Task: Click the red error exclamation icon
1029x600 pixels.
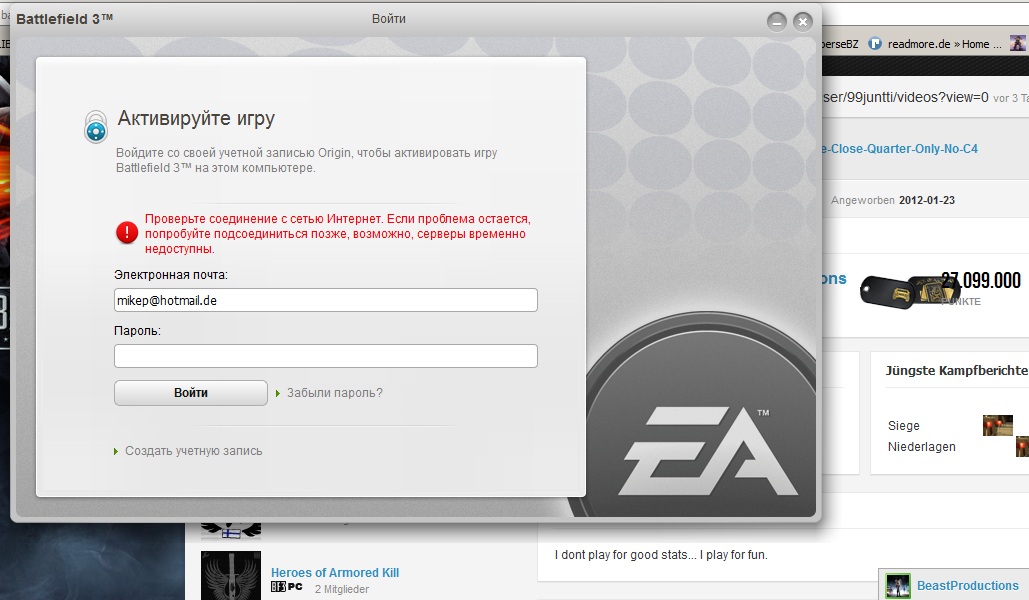Action: [127, 232]
